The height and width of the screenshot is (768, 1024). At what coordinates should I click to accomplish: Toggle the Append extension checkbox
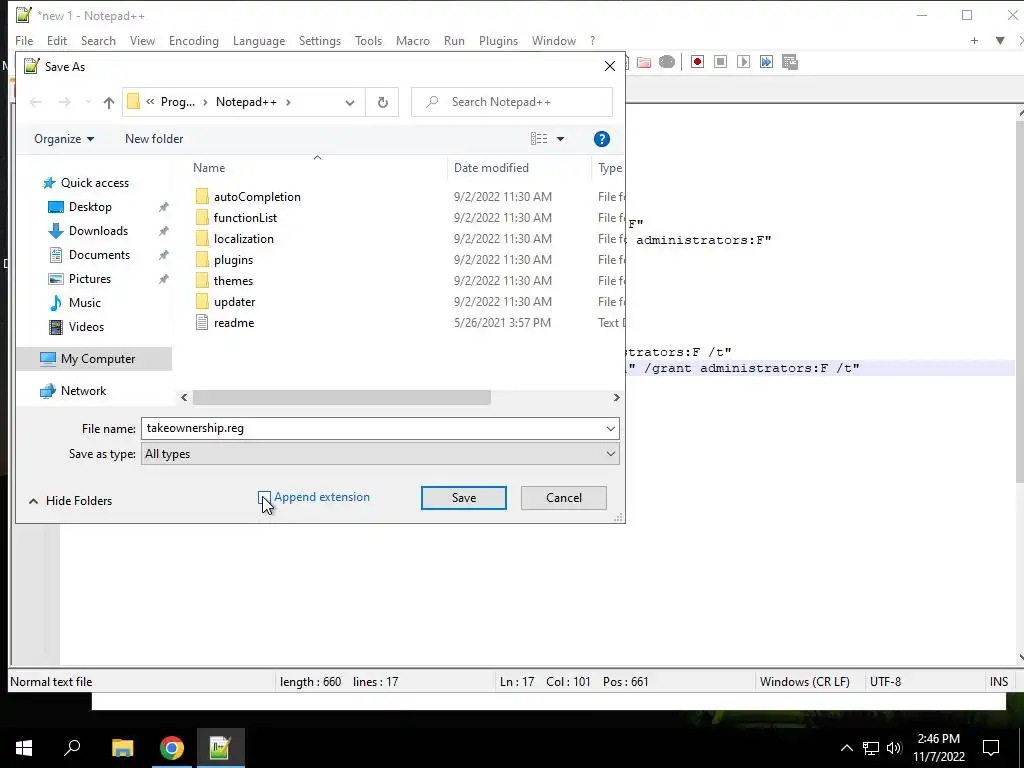[x=264, y=498]
